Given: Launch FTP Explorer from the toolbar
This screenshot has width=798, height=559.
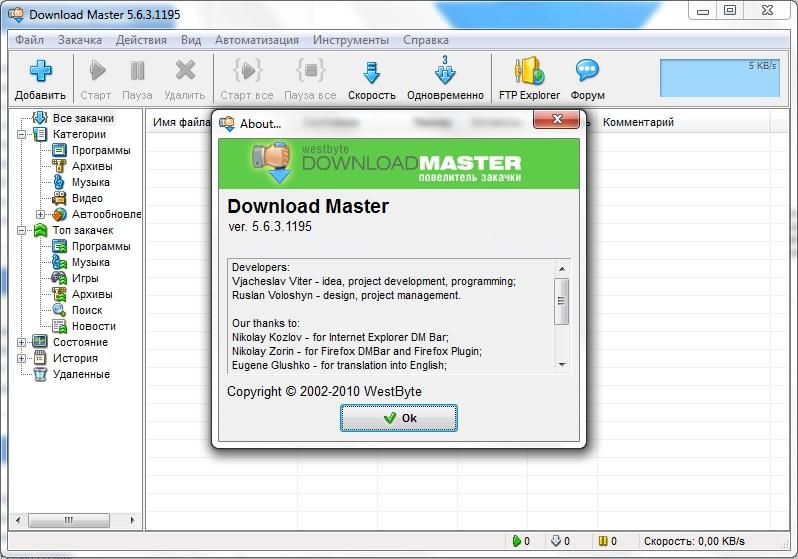Looking at the screenshot, I should tap(529, 71).
